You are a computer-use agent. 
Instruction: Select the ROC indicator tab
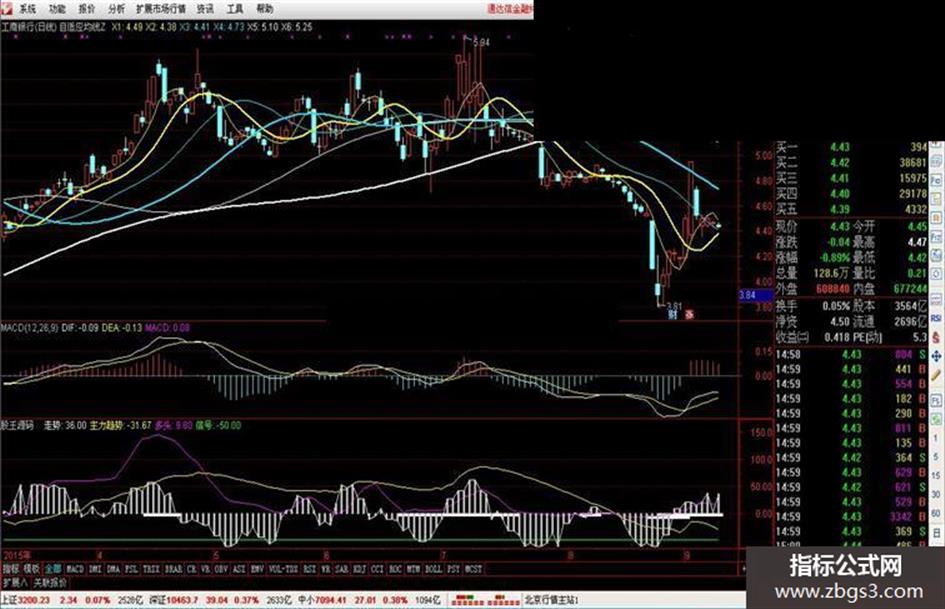[x=395, y=569]
